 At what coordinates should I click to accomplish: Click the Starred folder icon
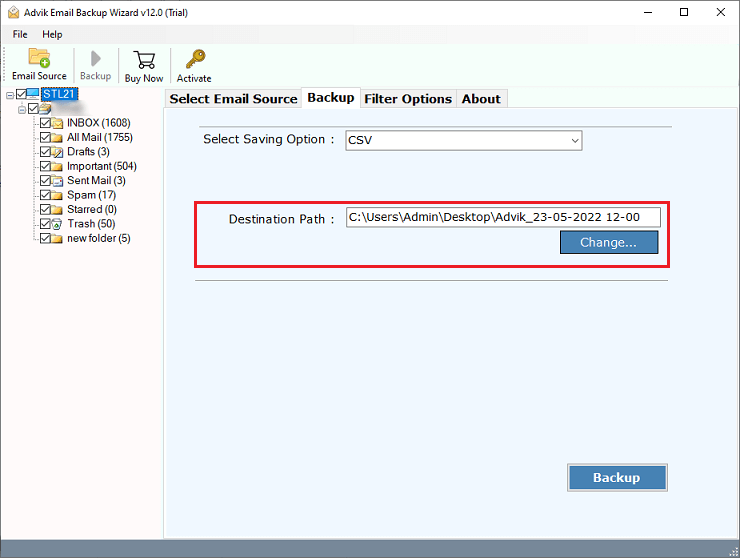pyautogui.click(x=57, y=210)
